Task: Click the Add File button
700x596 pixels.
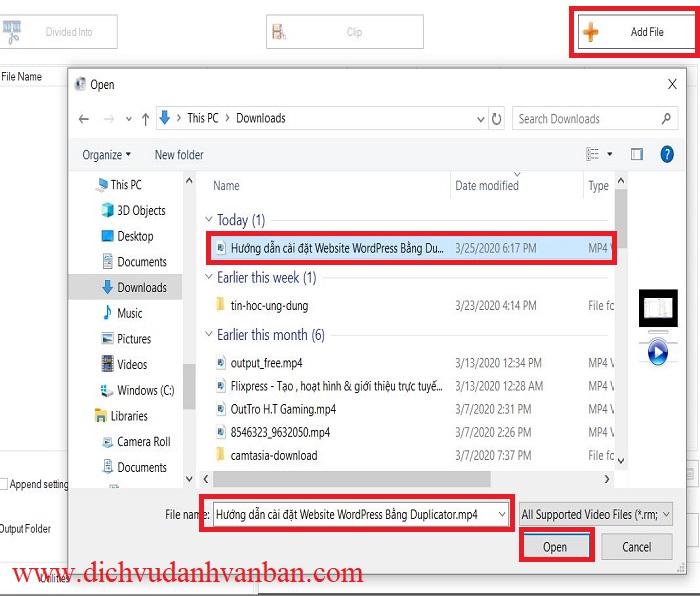Action: tap(637, 32)
